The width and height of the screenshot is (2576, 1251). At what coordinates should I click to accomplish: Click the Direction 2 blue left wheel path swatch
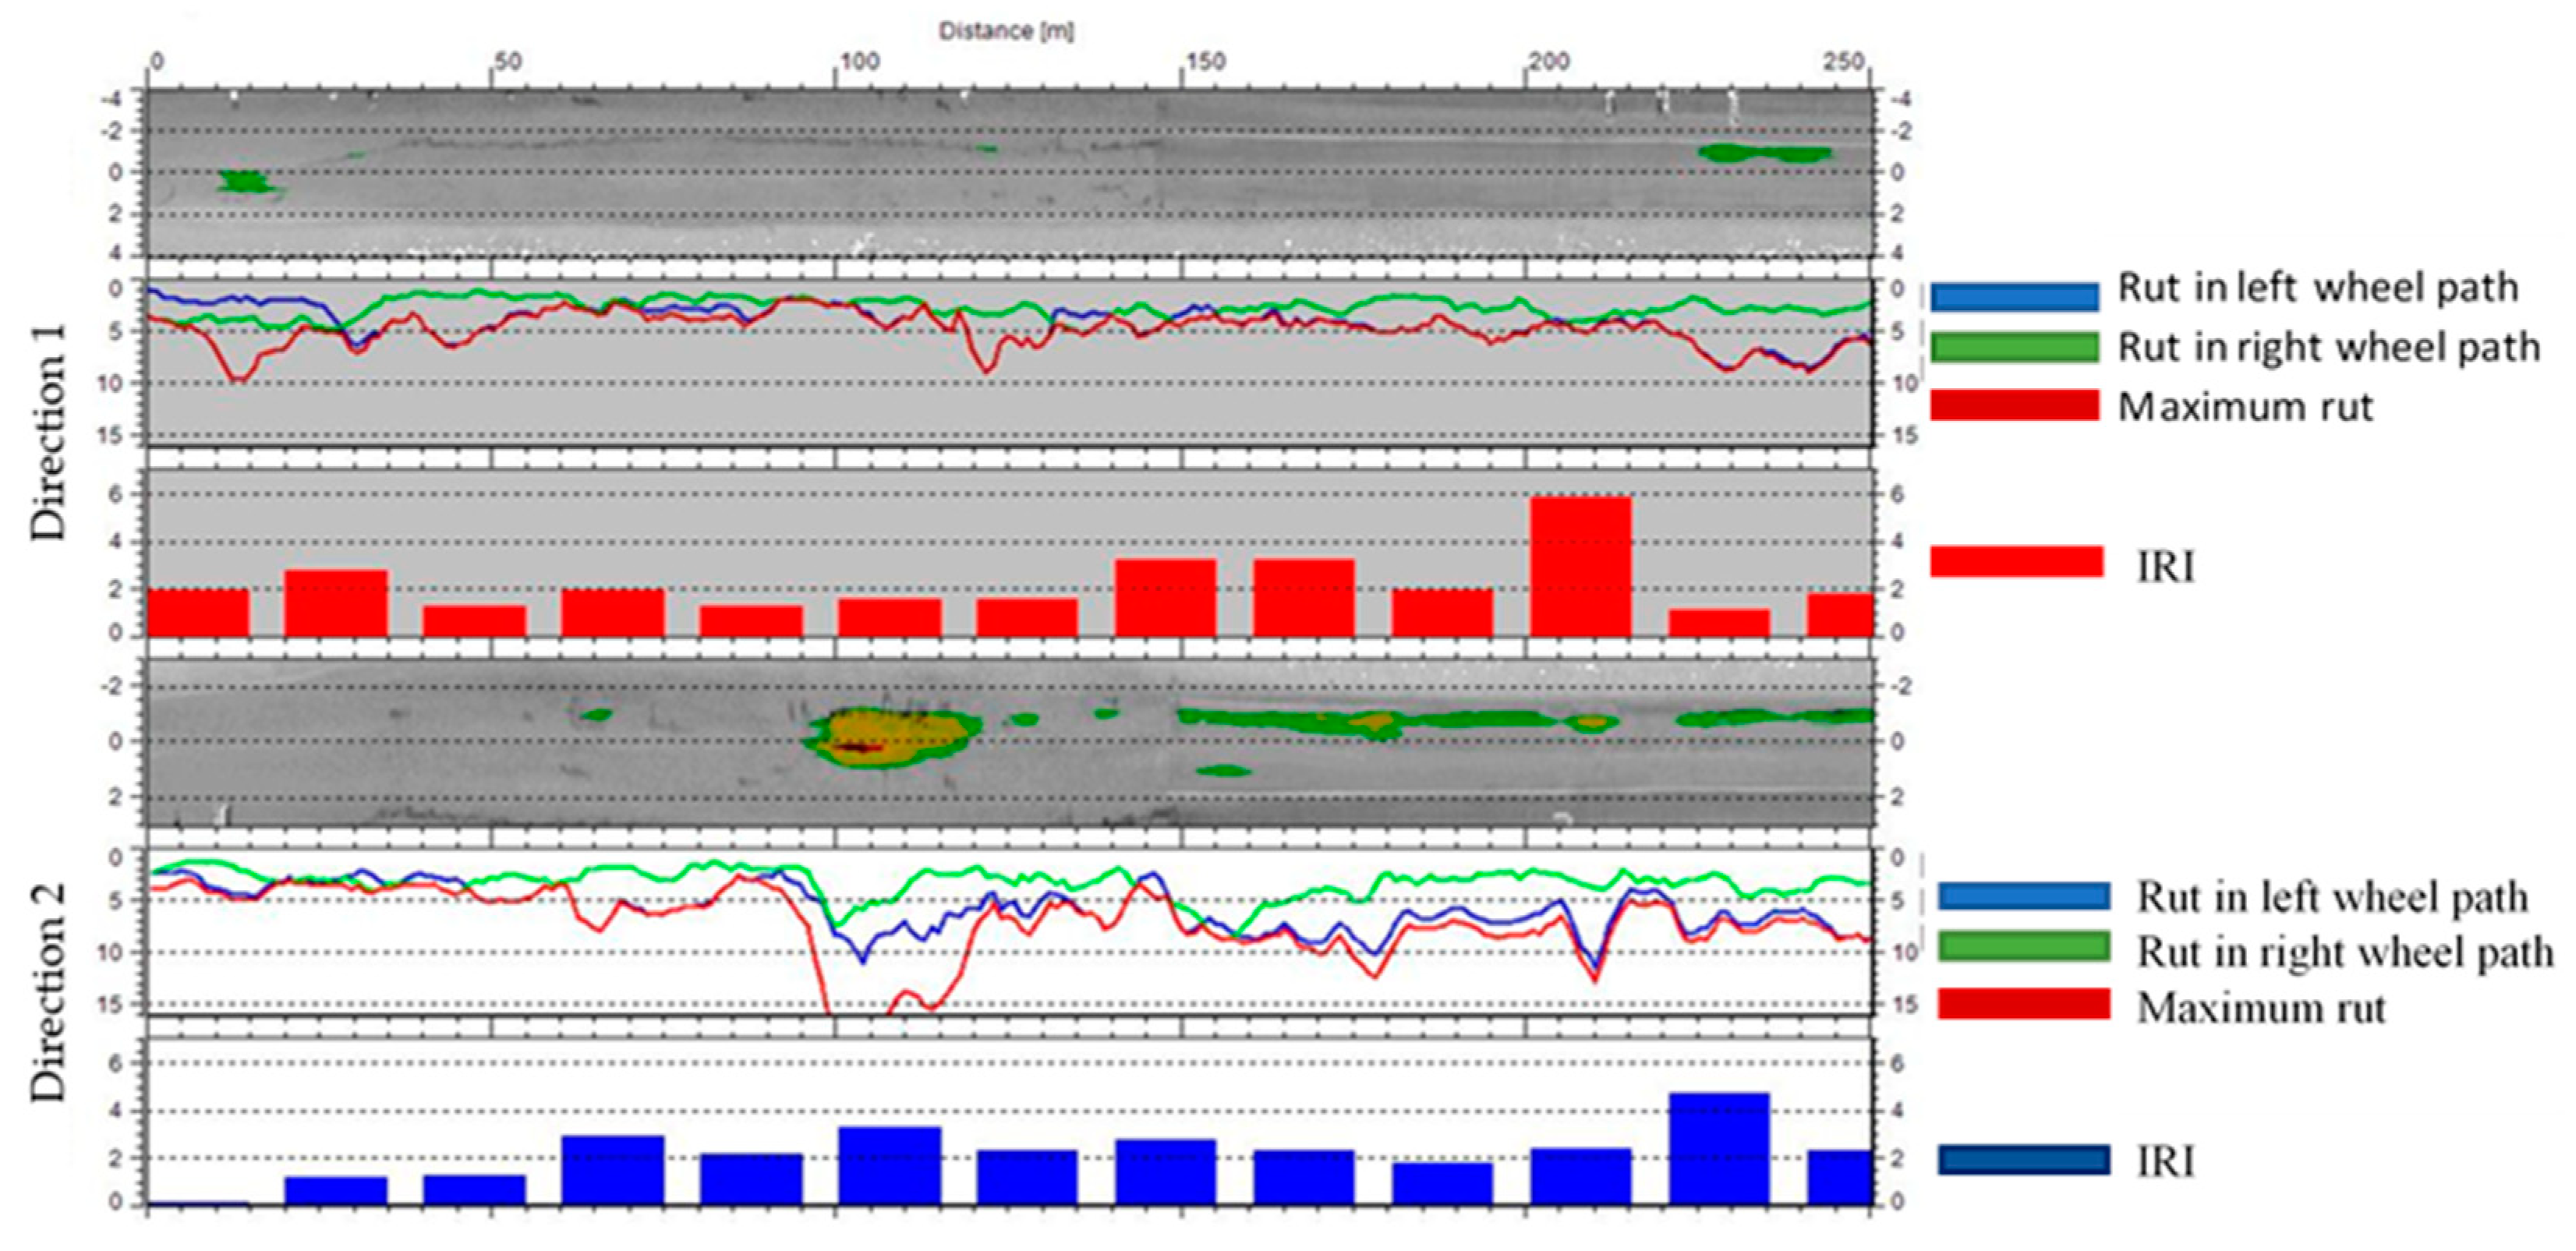point(2023,895)
